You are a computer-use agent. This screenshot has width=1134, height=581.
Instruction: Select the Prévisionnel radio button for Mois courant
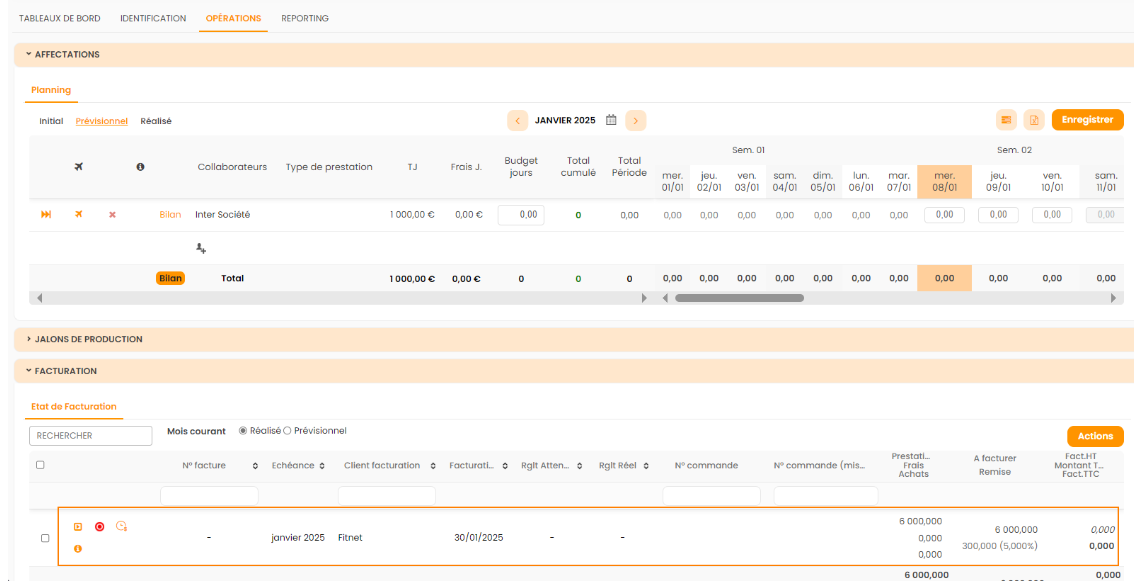288,431
